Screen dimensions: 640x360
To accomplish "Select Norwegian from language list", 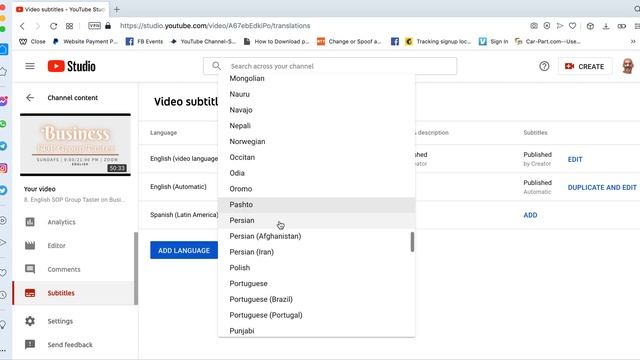I will [316, 142].
